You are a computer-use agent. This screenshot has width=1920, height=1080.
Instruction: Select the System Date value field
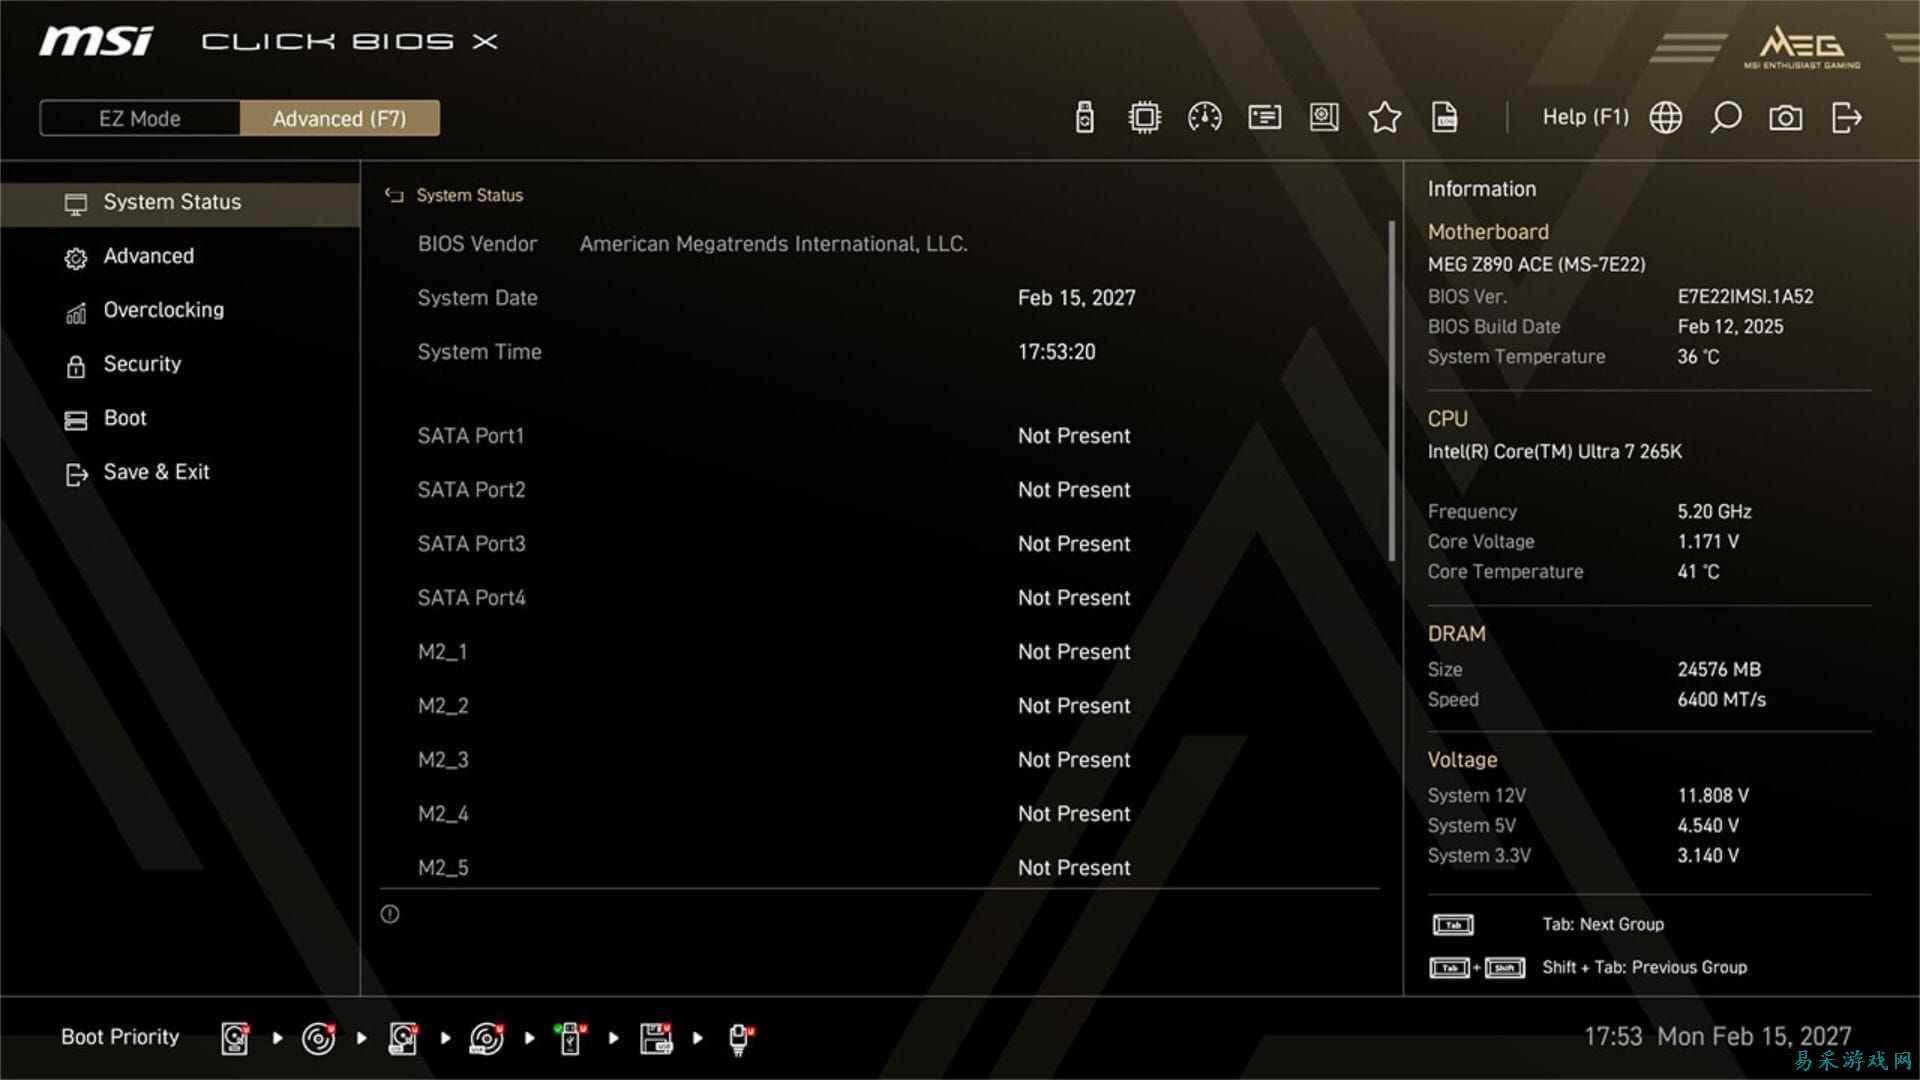(1076, 298)
